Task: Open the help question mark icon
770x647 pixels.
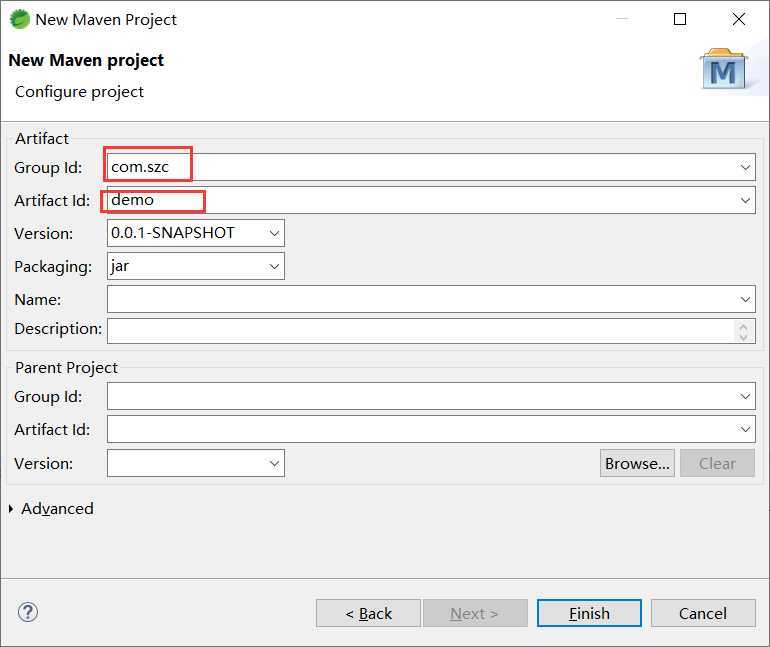Action: [28, 612]
